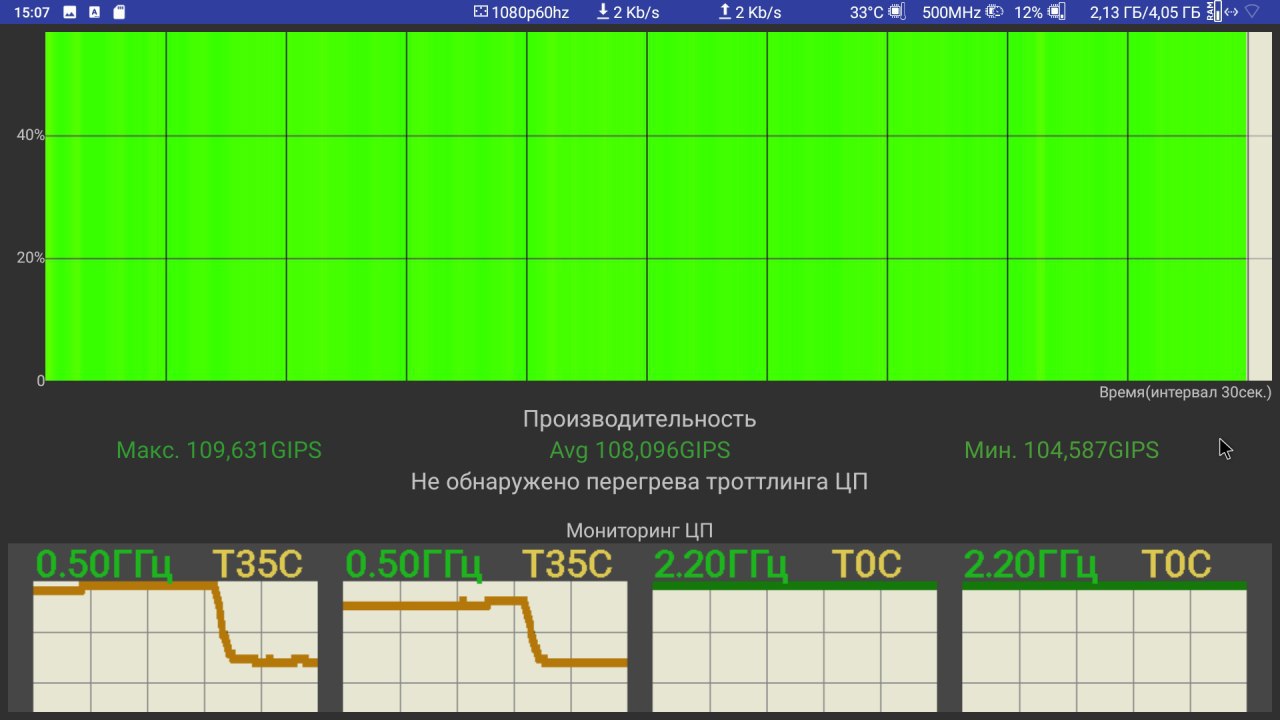Click the ethernet arrows connection icon

point(1230,12)
